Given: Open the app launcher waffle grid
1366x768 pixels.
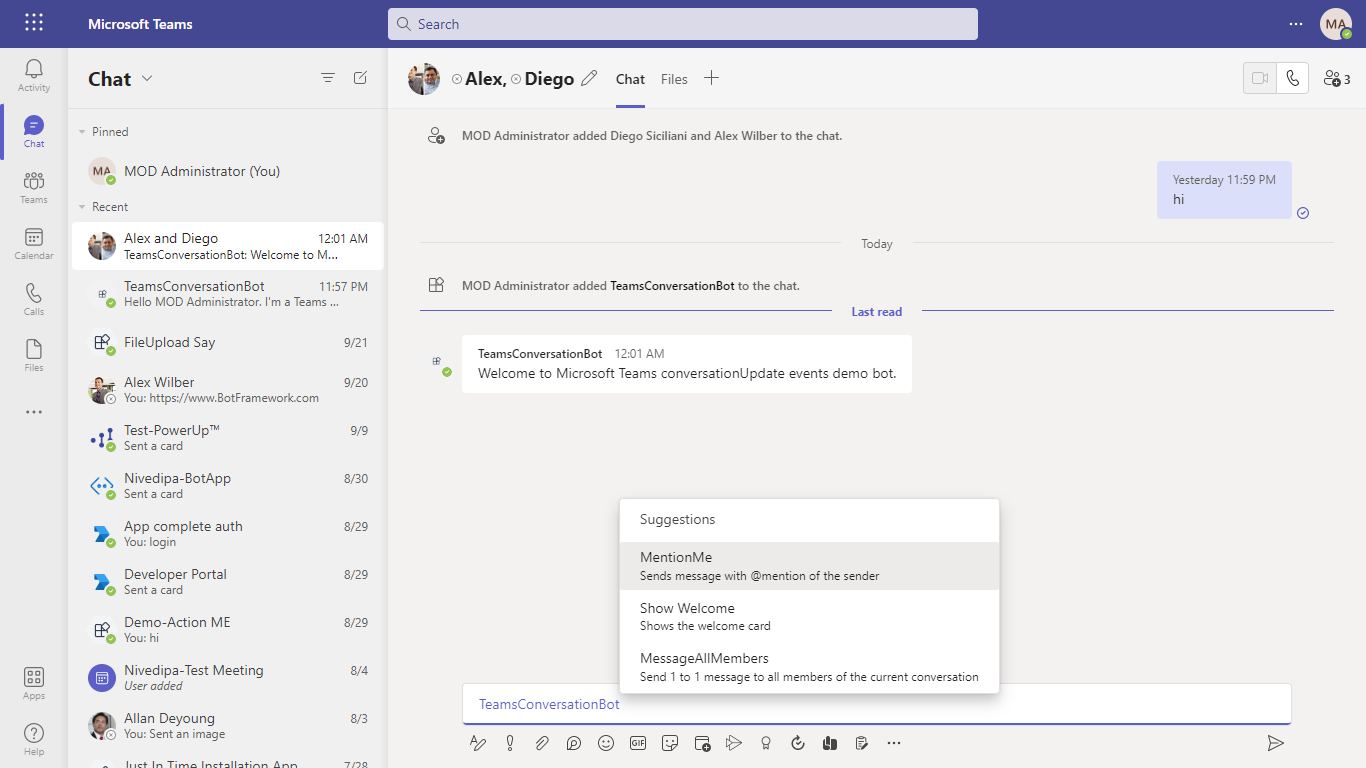Looking at the screenshot, I should [x=34, y=23].
